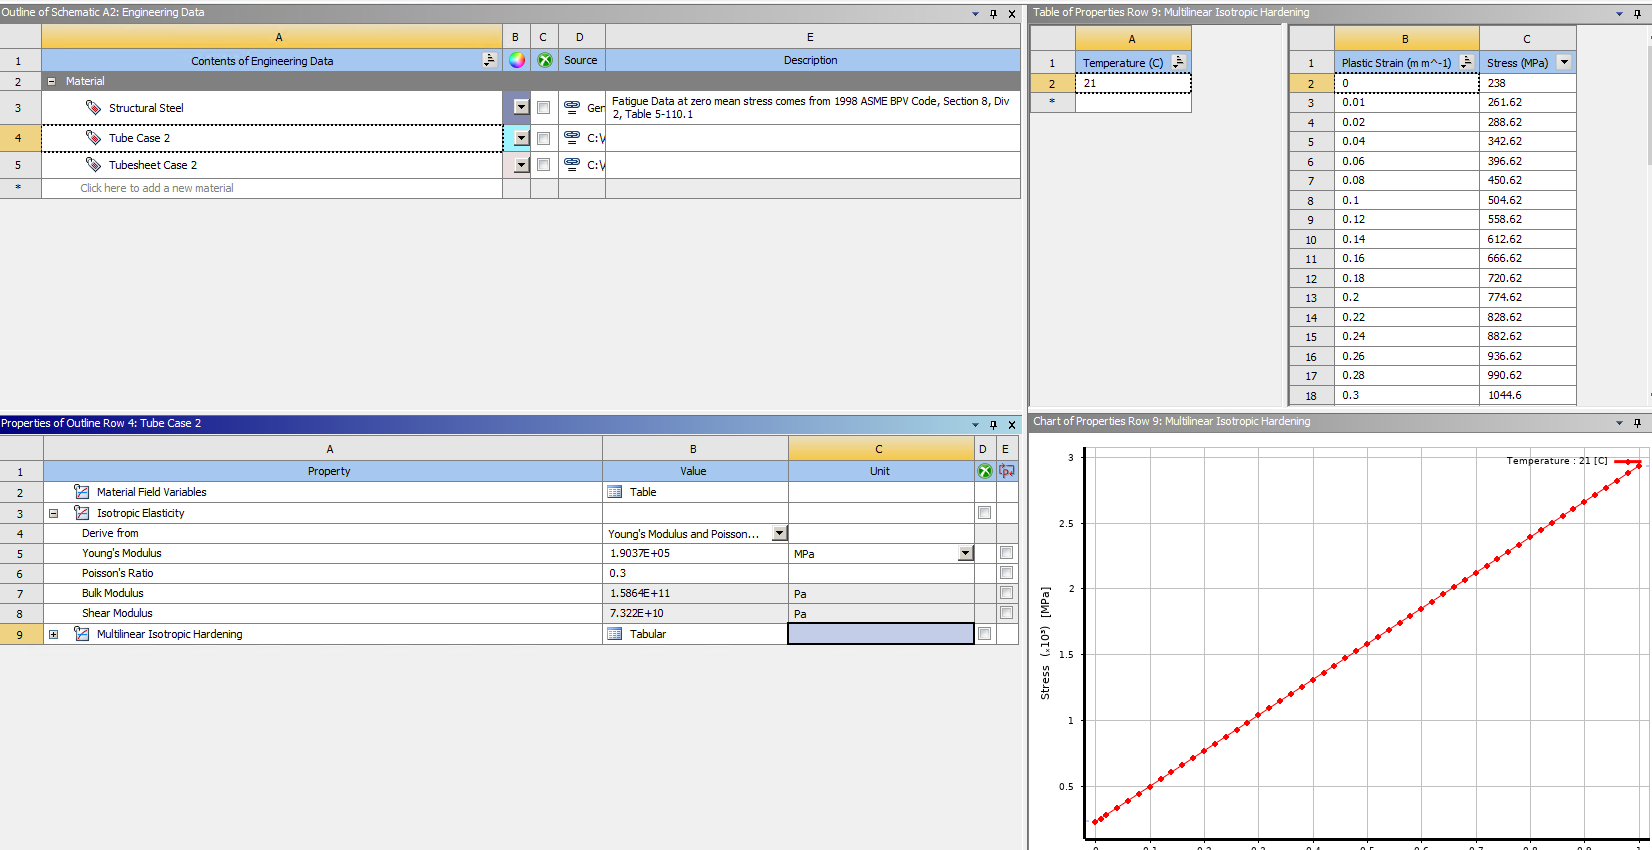Image resolution: width=1652 pixels, height=850 pixels.
Task: Enable parameter checkbox for Young's Modulus
Action: point(1006,553)
